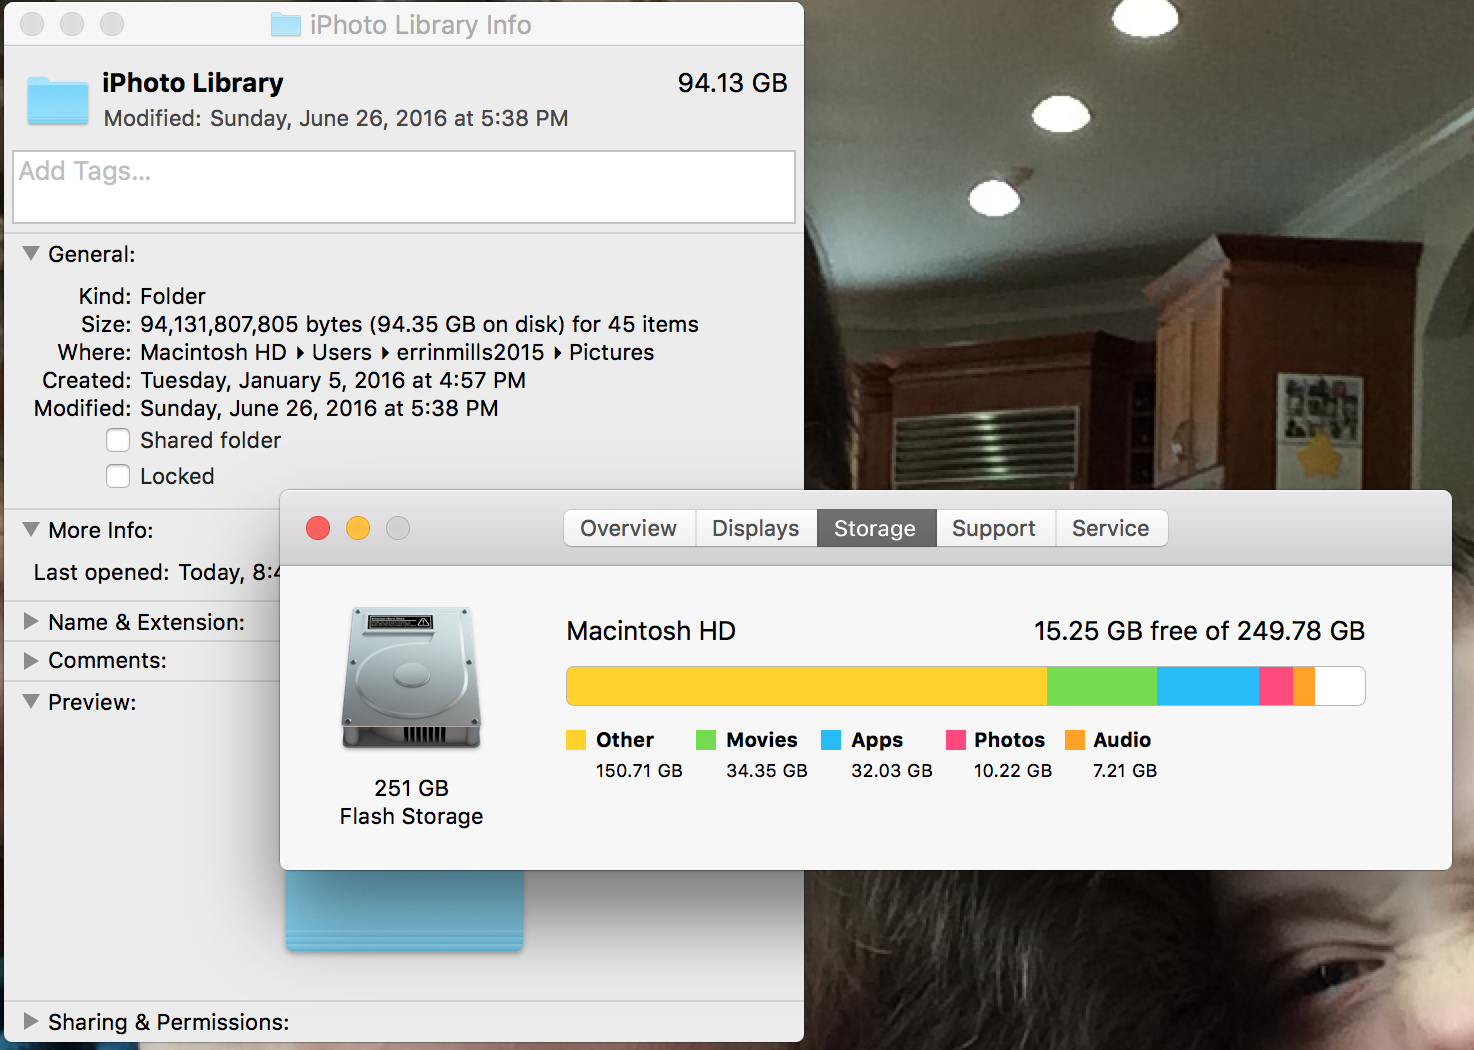Click the 'Macintosh HD' storage heading

pos(651,631)
